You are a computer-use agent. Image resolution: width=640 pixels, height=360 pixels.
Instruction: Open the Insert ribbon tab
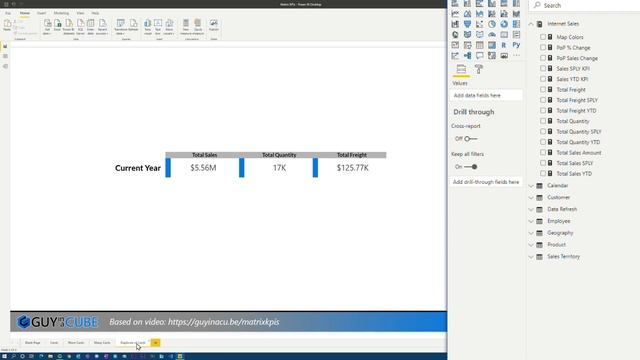(x=41, y=13)
